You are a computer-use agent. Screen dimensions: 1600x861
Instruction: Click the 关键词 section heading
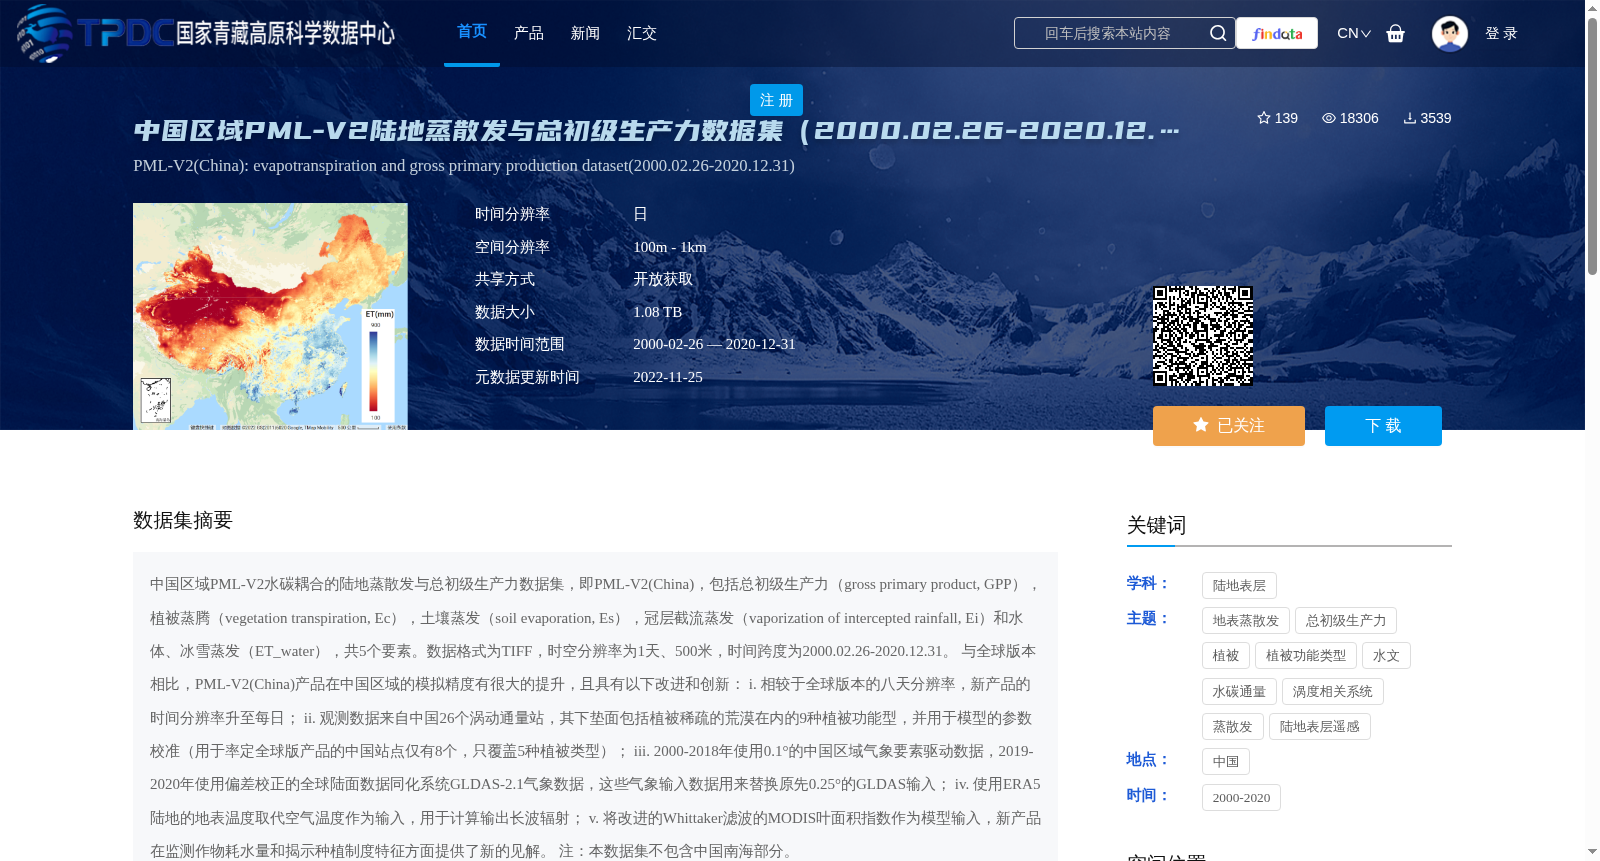[x=1157, y=525]
